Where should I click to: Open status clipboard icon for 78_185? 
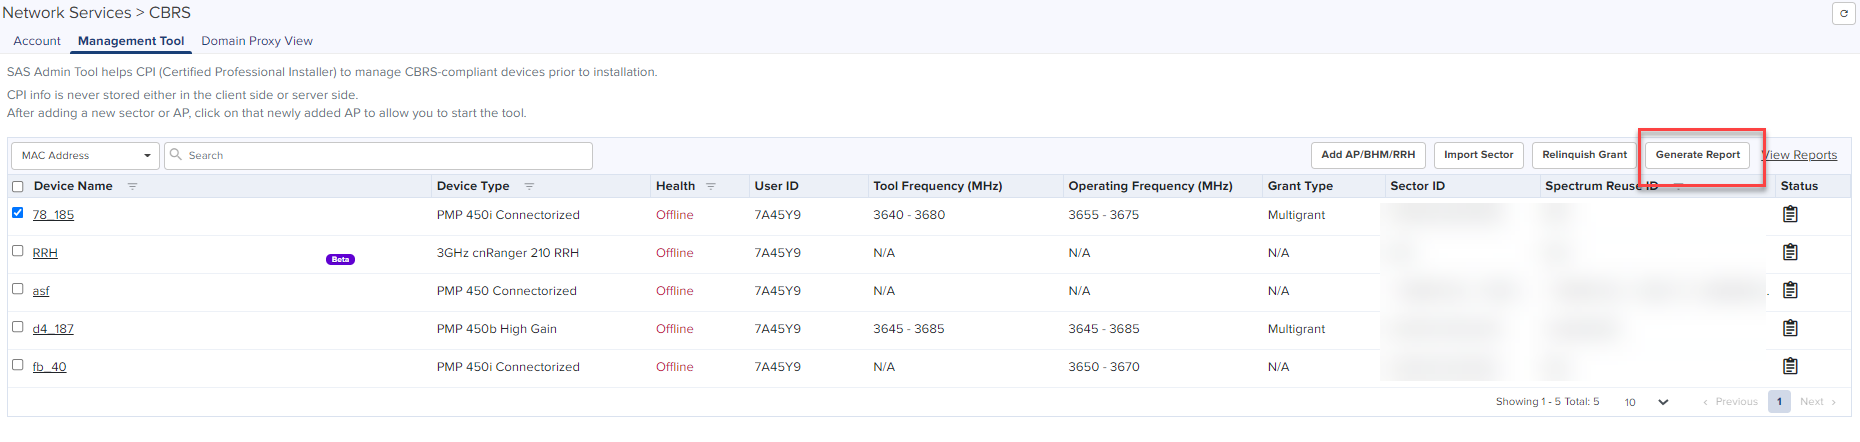[x=1790, y=214]
